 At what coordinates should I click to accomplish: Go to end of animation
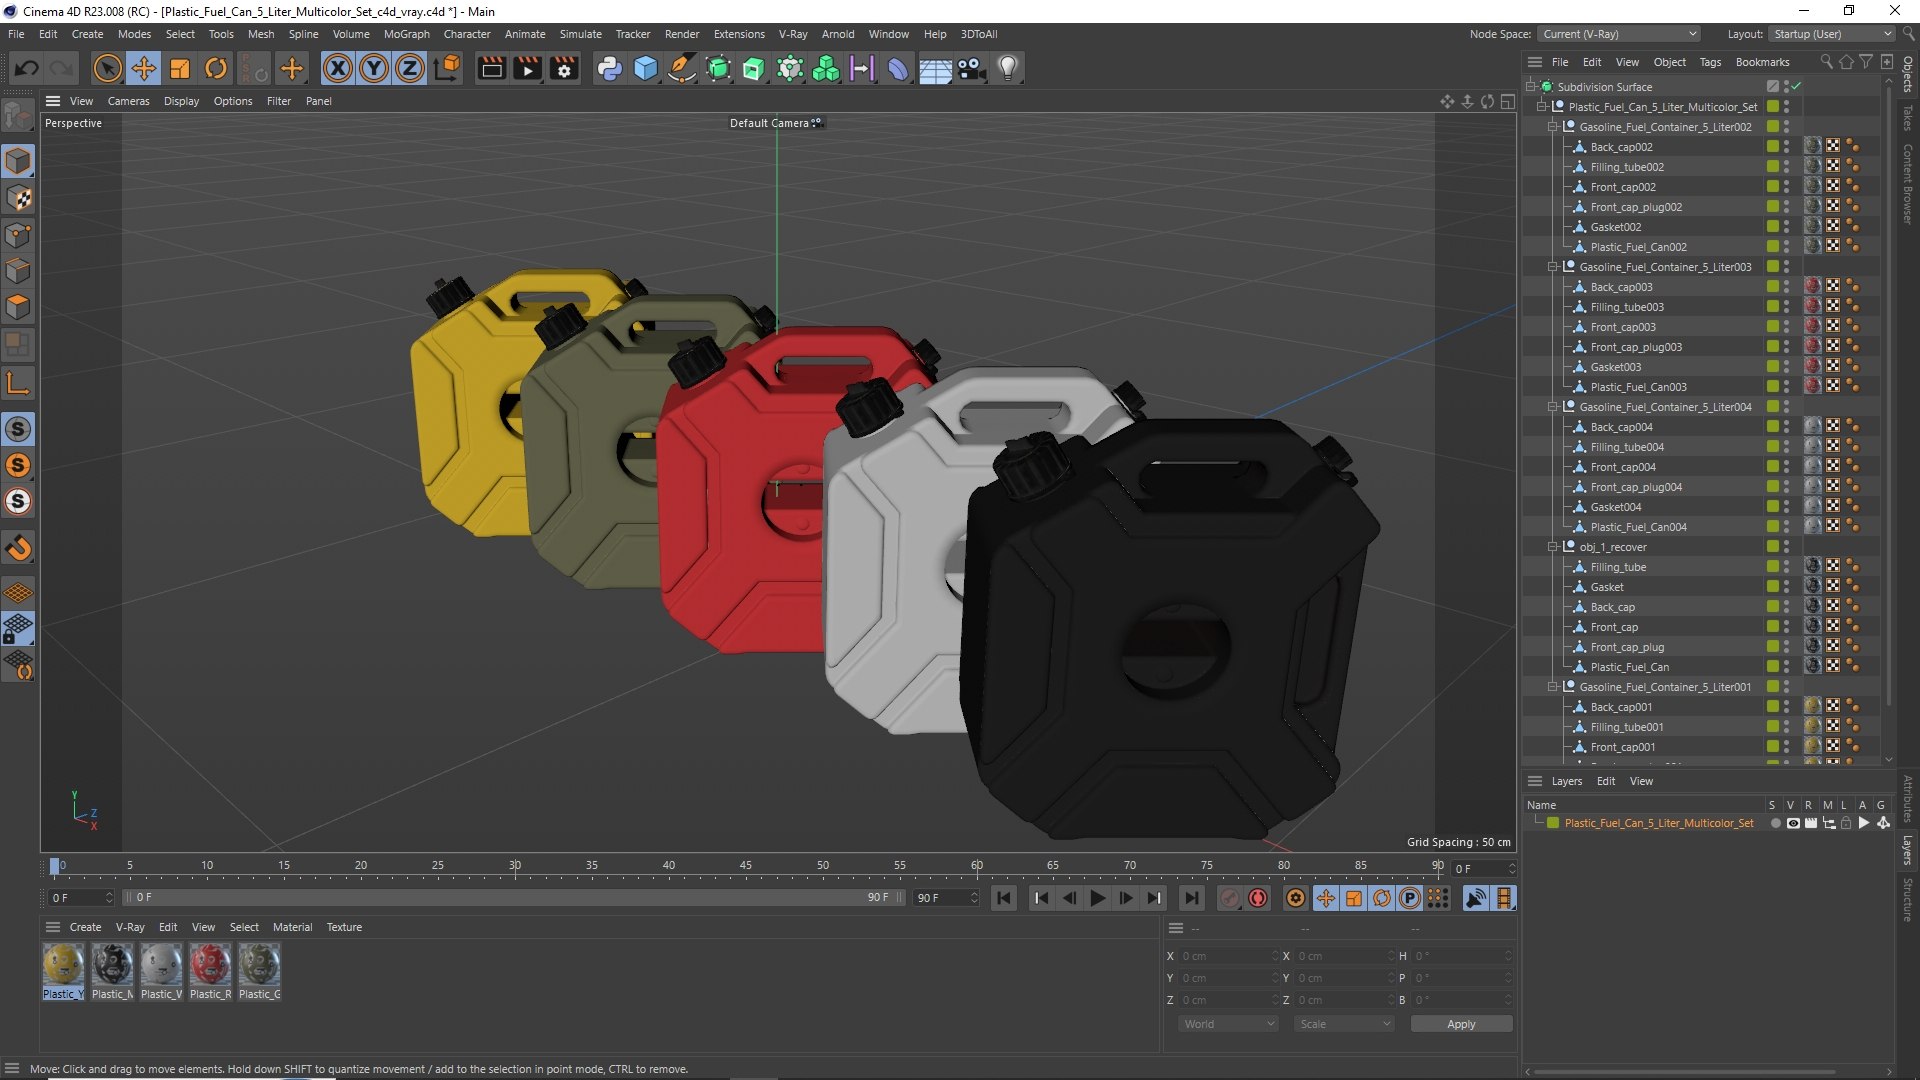click(x=1190, y=898)
